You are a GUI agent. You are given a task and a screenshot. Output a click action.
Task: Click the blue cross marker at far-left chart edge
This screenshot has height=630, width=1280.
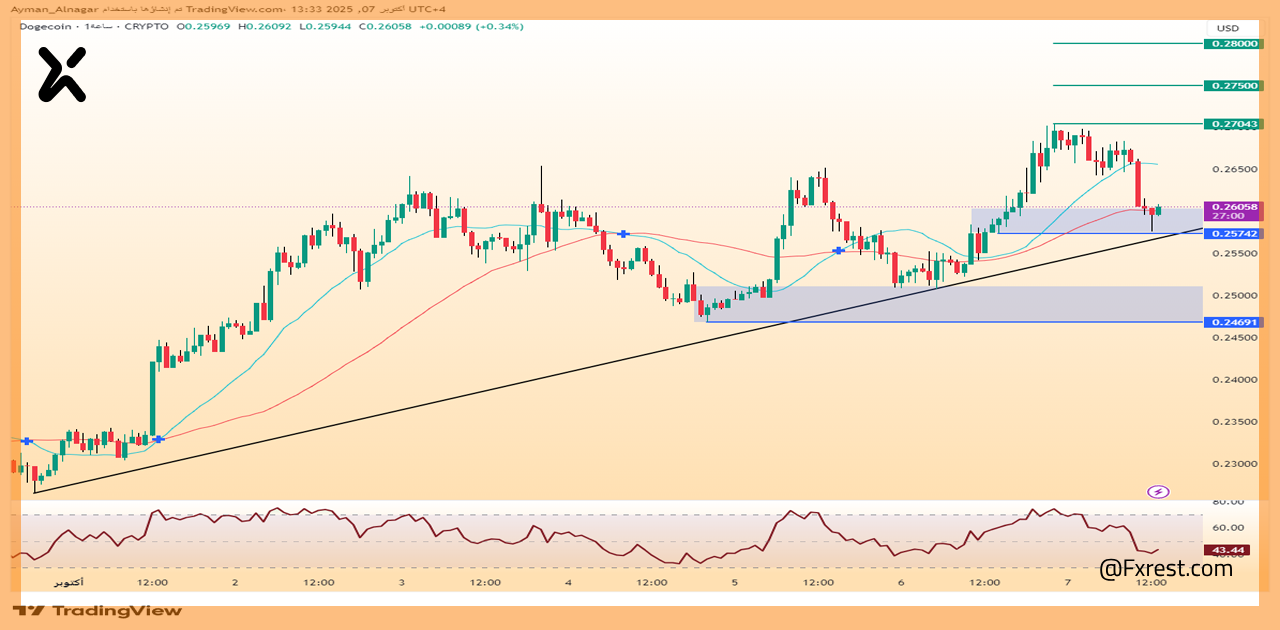[x=27, y=441]
